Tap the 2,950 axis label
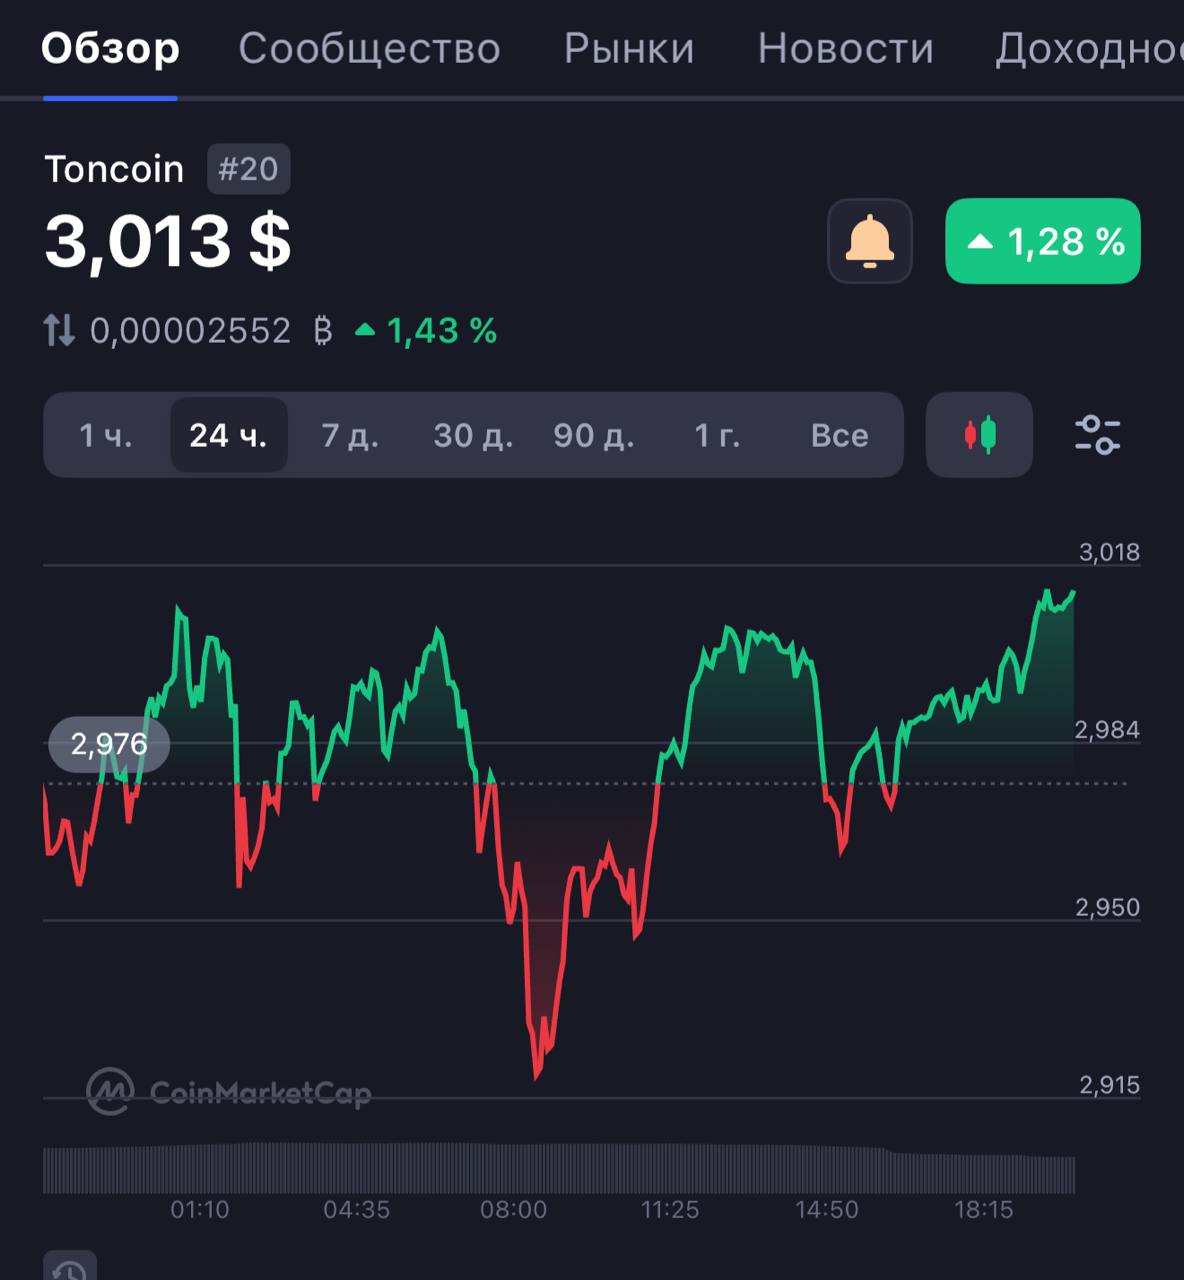1184x1280 pixels. [x=1107, y=907]
